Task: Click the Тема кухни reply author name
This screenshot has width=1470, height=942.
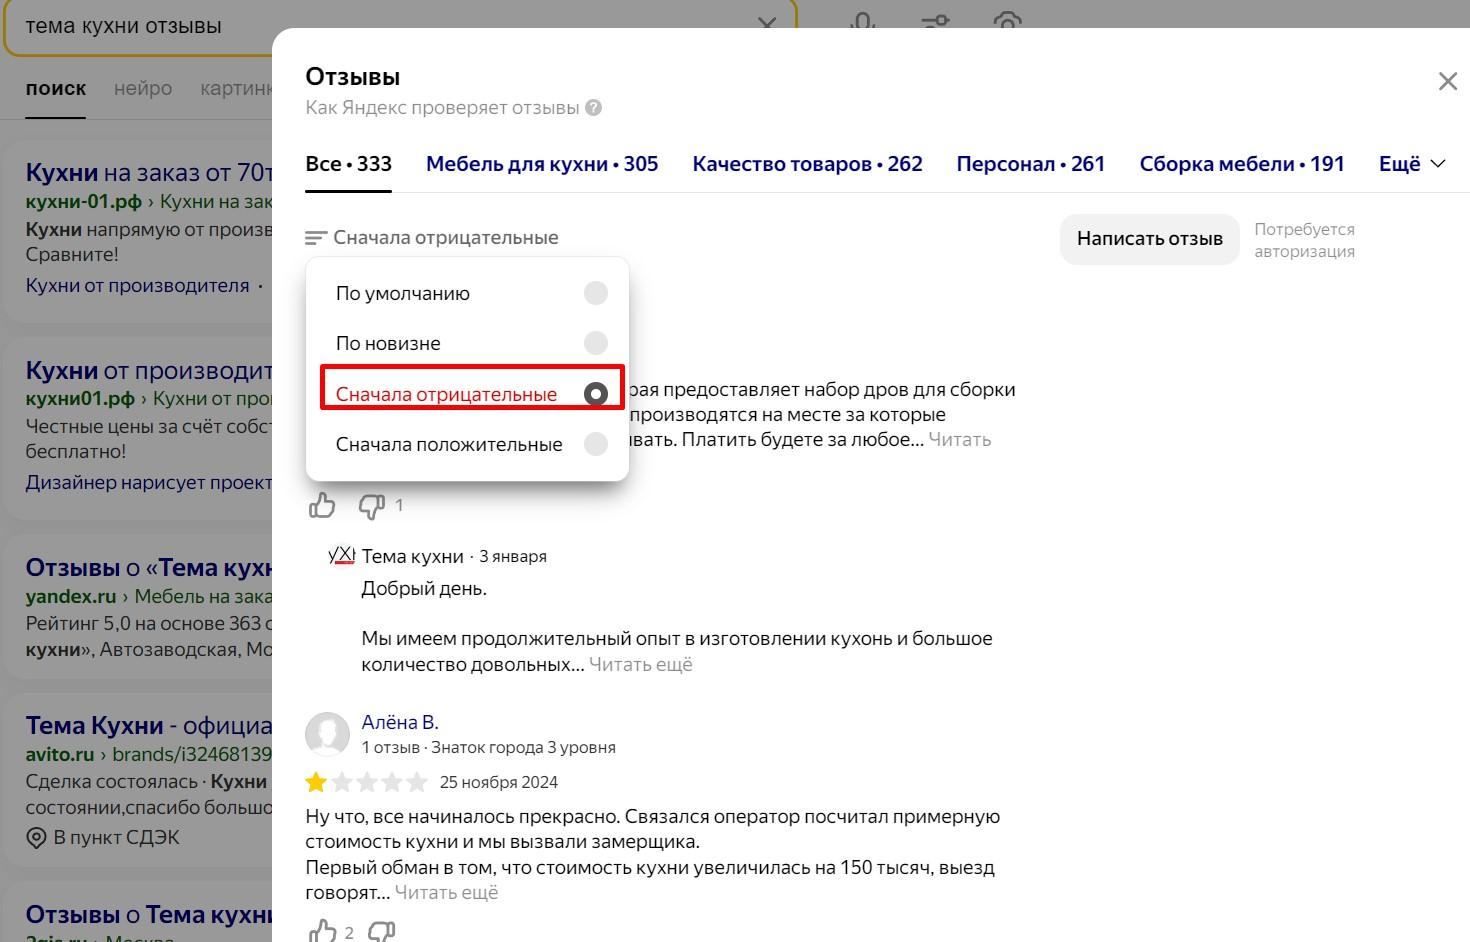Action: point(413,556)
